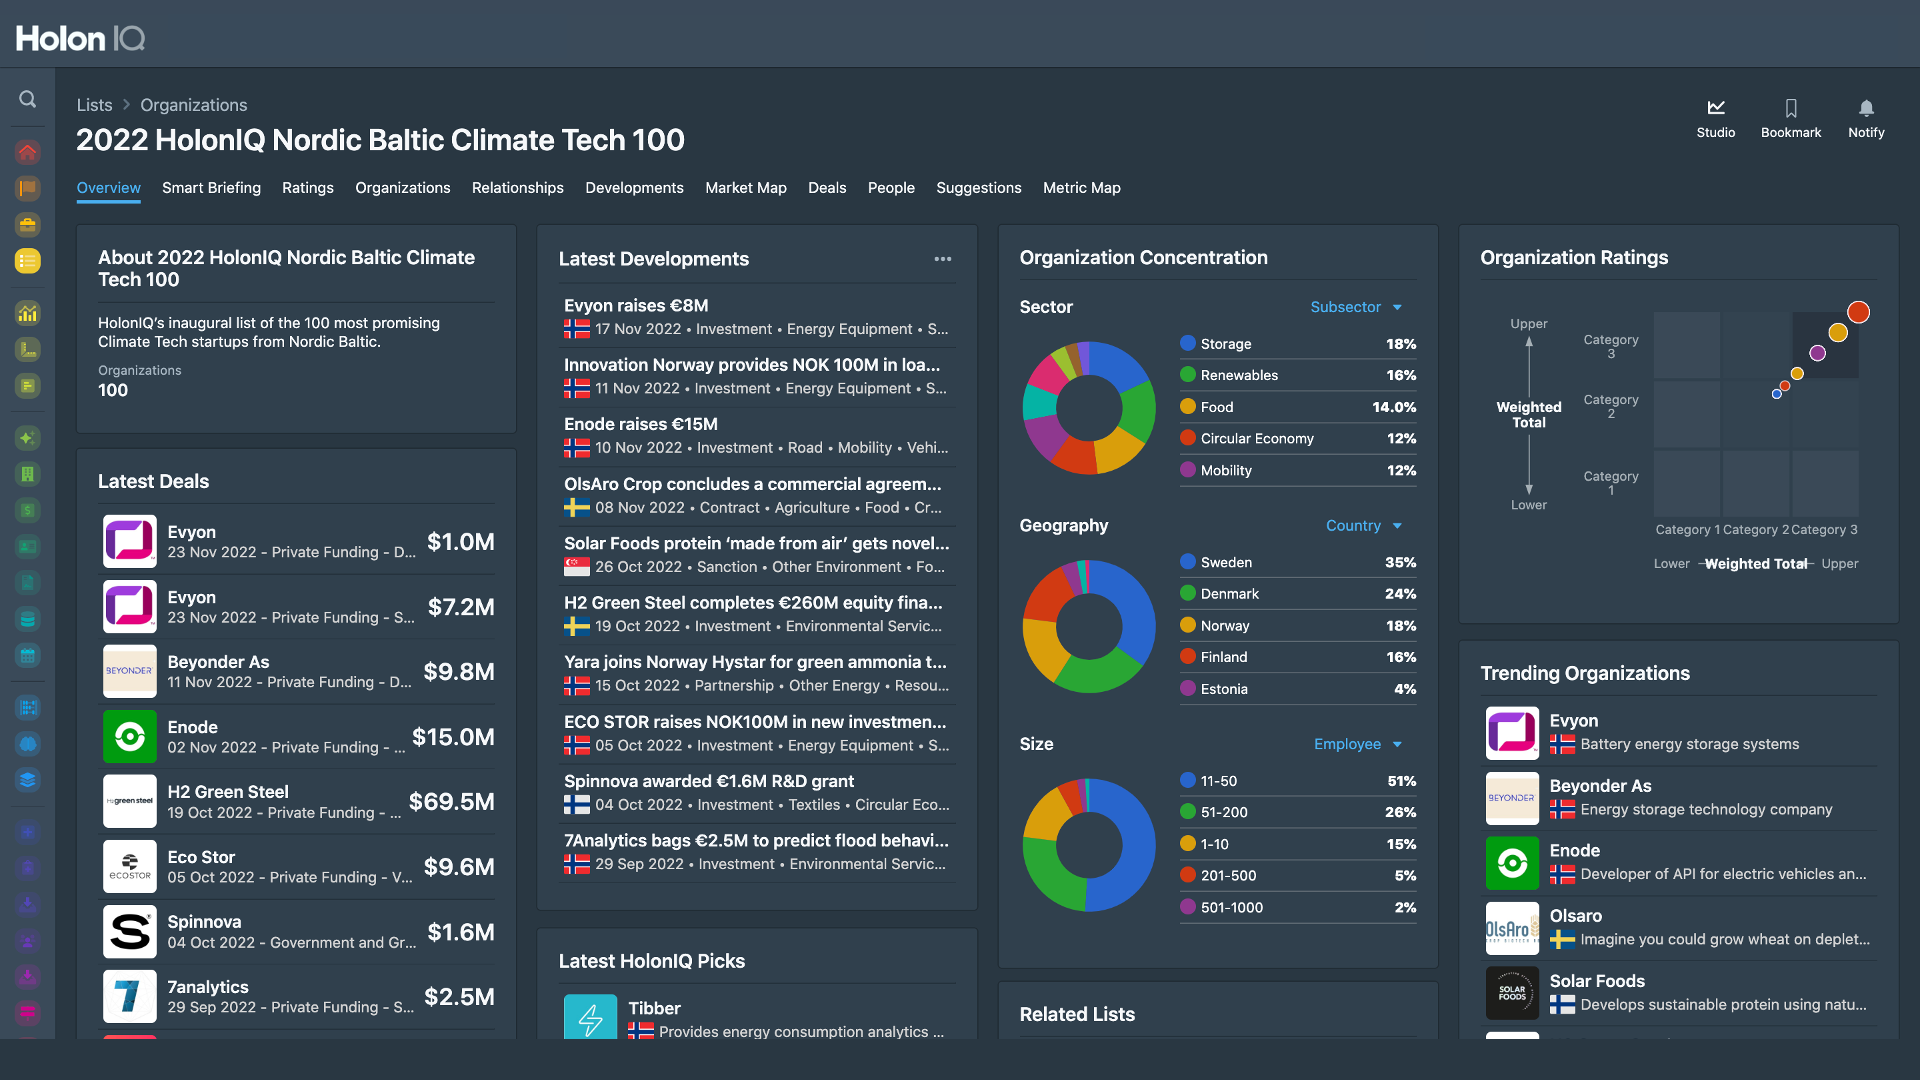Open the dollar sign sidebar icon
The width and height of the screenshot is (1920, 1080).
click(28, 510)
